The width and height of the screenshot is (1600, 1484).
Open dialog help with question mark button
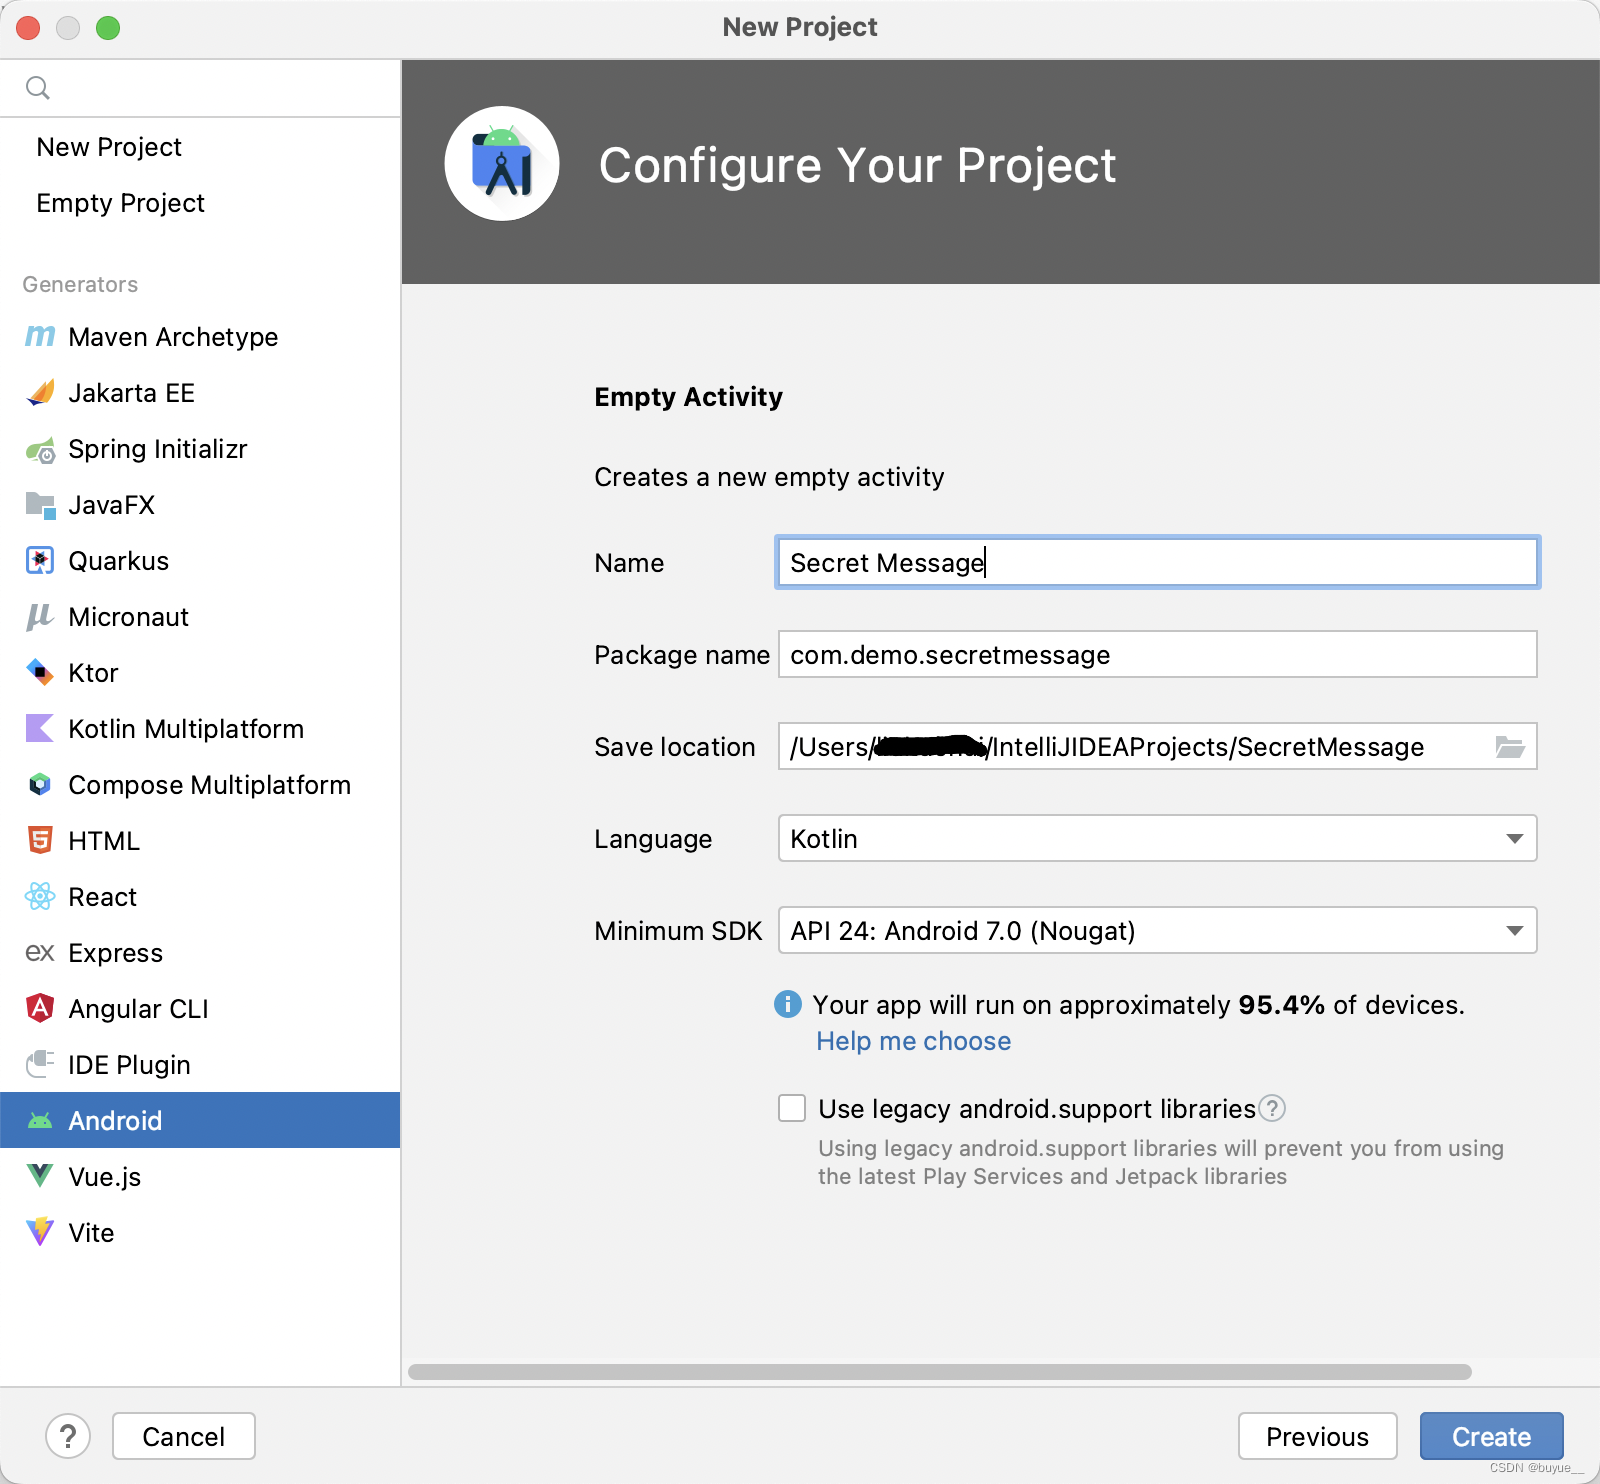point(68,1436)
